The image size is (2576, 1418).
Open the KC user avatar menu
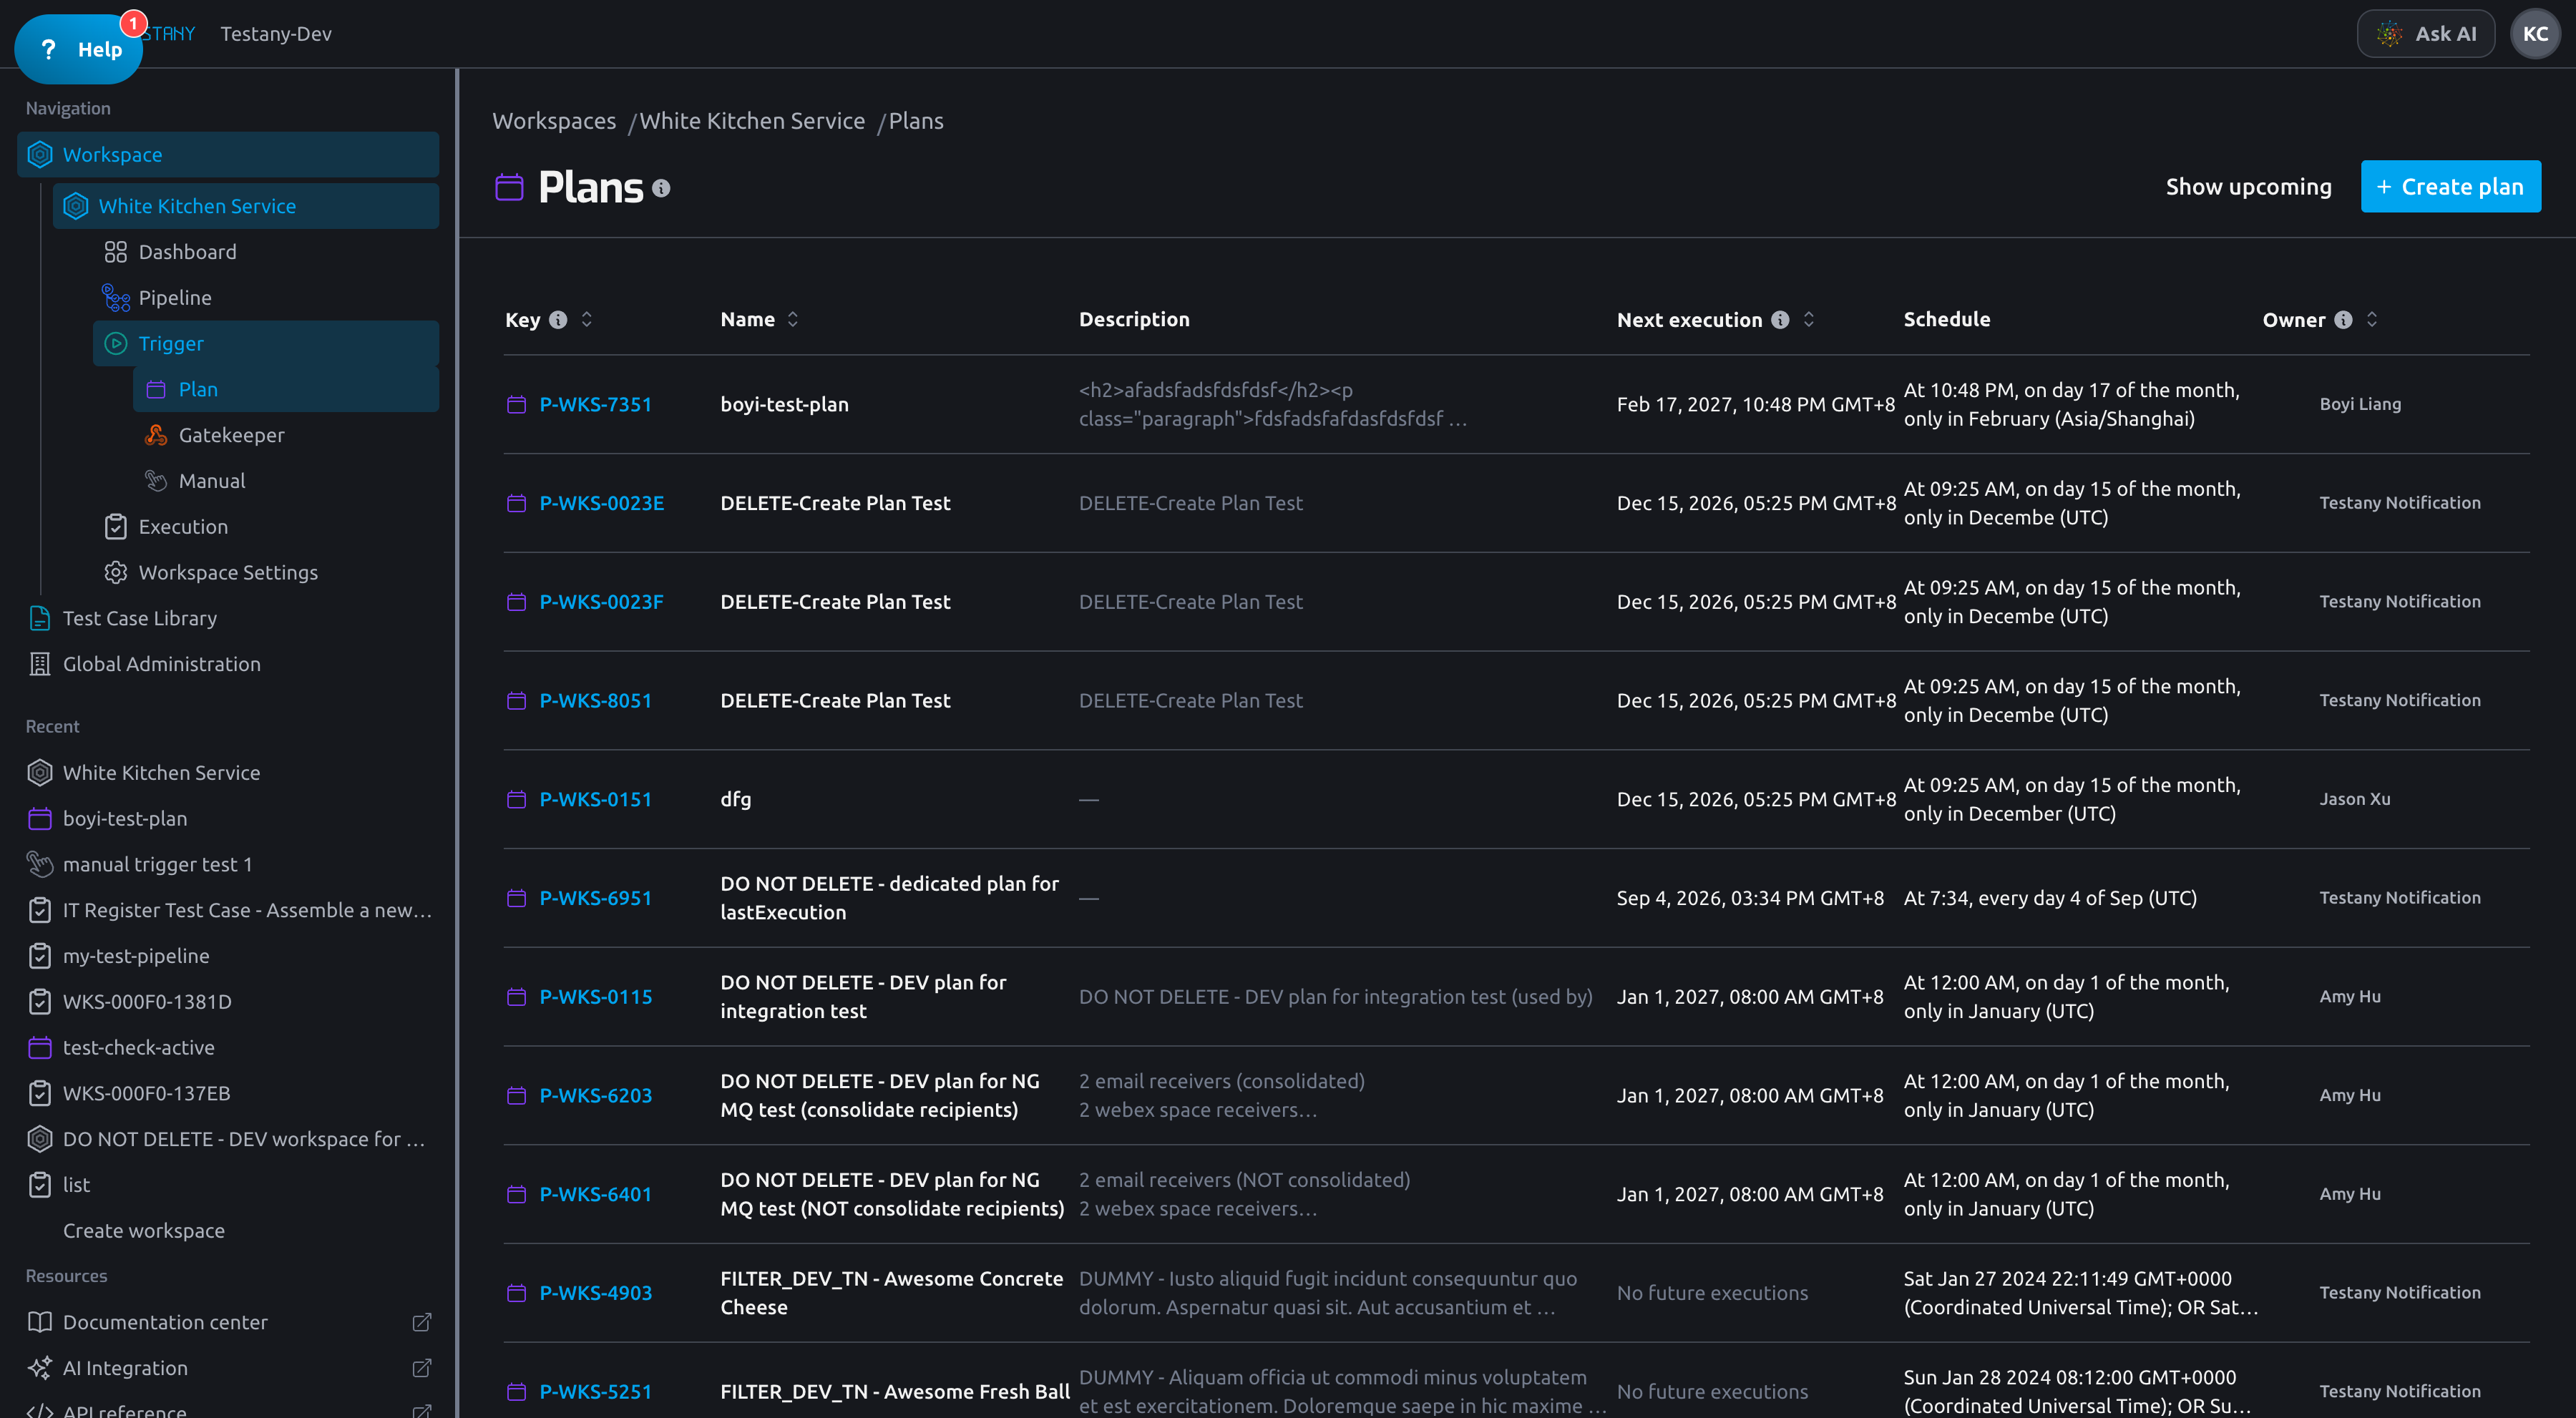pos(2535,34)
